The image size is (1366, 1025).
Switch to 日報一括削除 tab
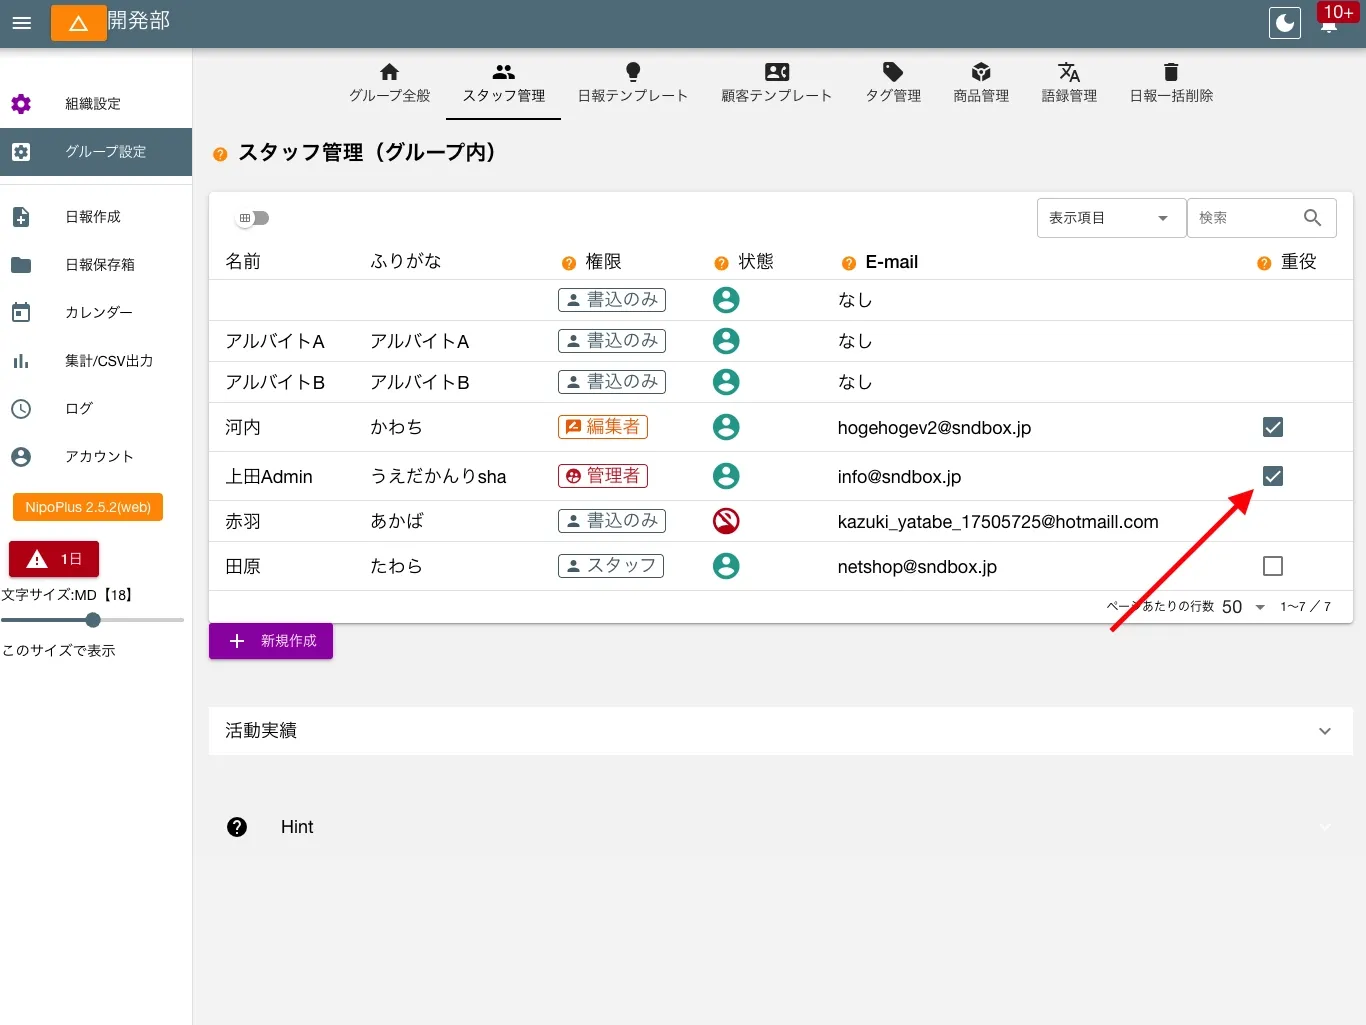tap(1171, 84)
